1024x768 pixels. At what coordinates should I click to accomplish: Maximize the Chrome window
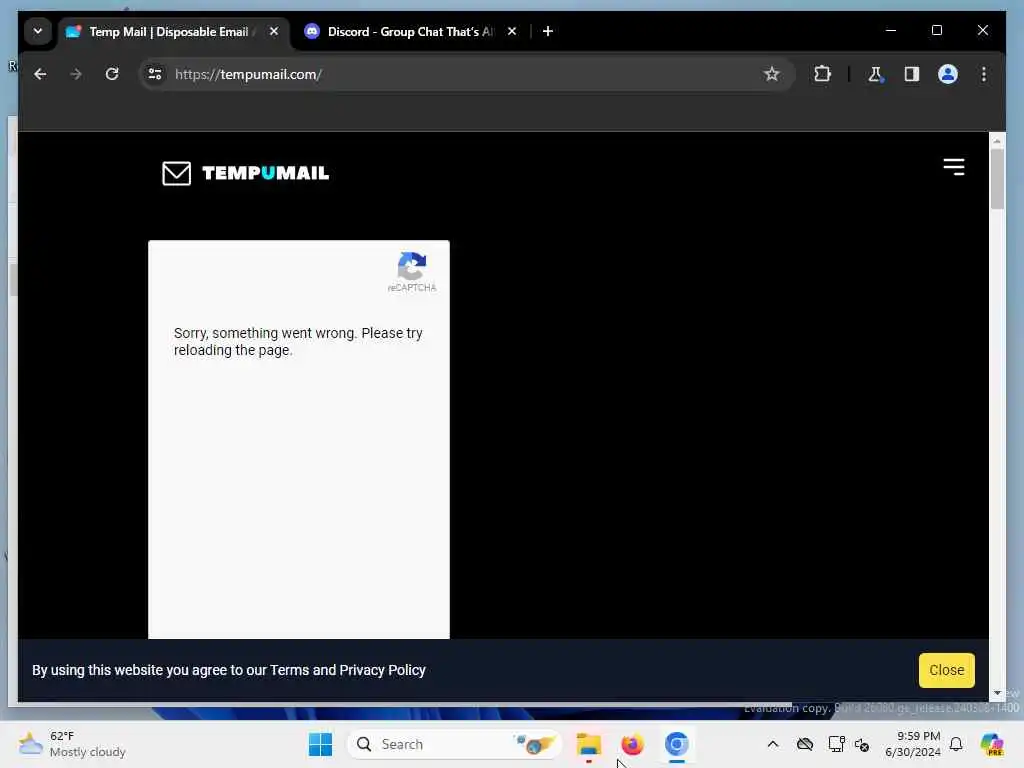pyautogui.click(x=936, y=31)
